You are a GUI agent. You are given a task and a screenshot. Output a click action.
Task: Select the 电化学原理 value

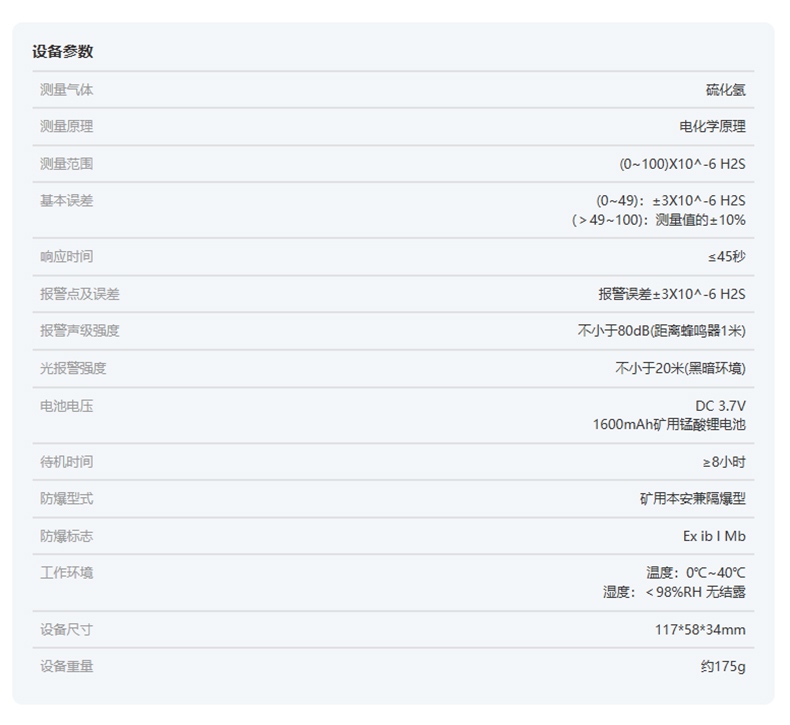point(712,127)
